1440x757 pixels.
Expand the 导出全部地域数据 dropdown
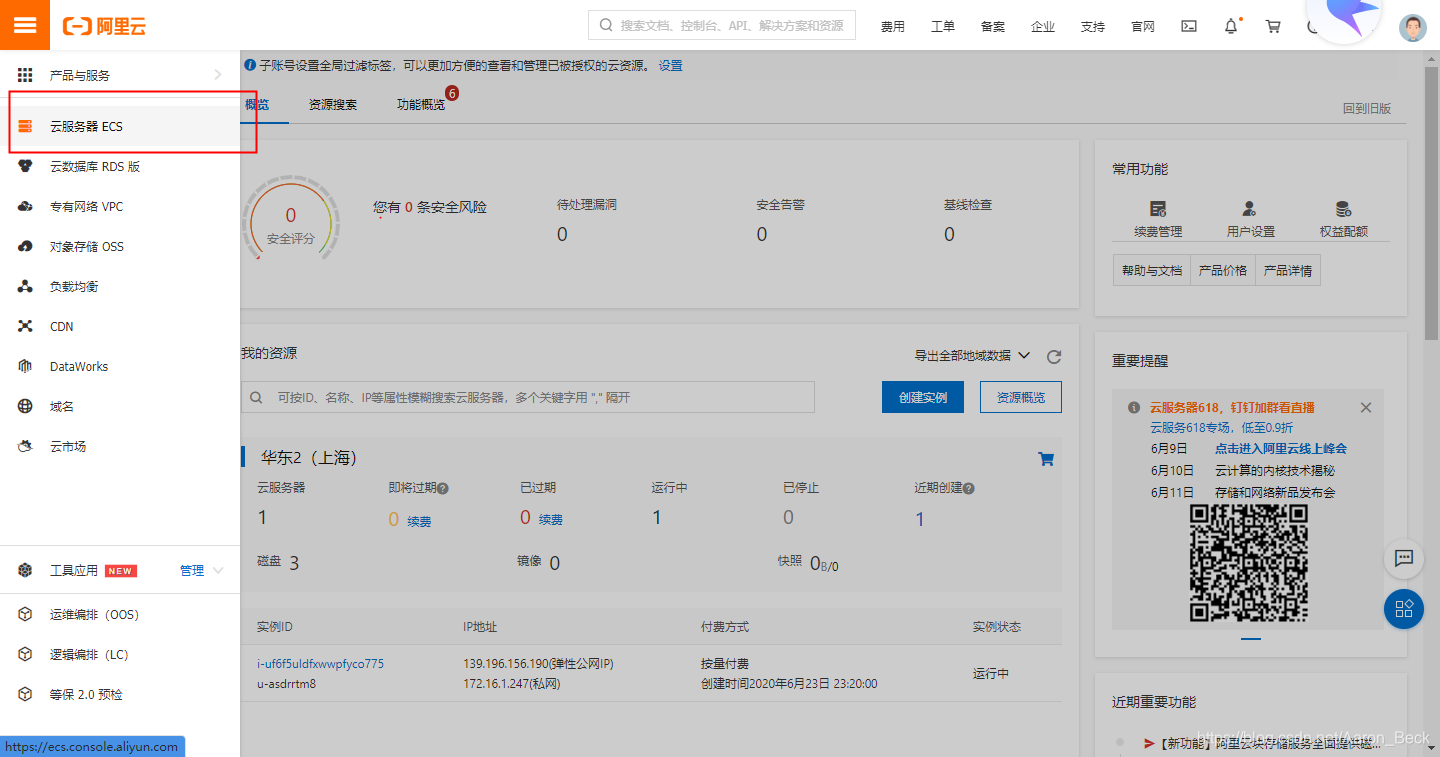[x=972, y=355]
